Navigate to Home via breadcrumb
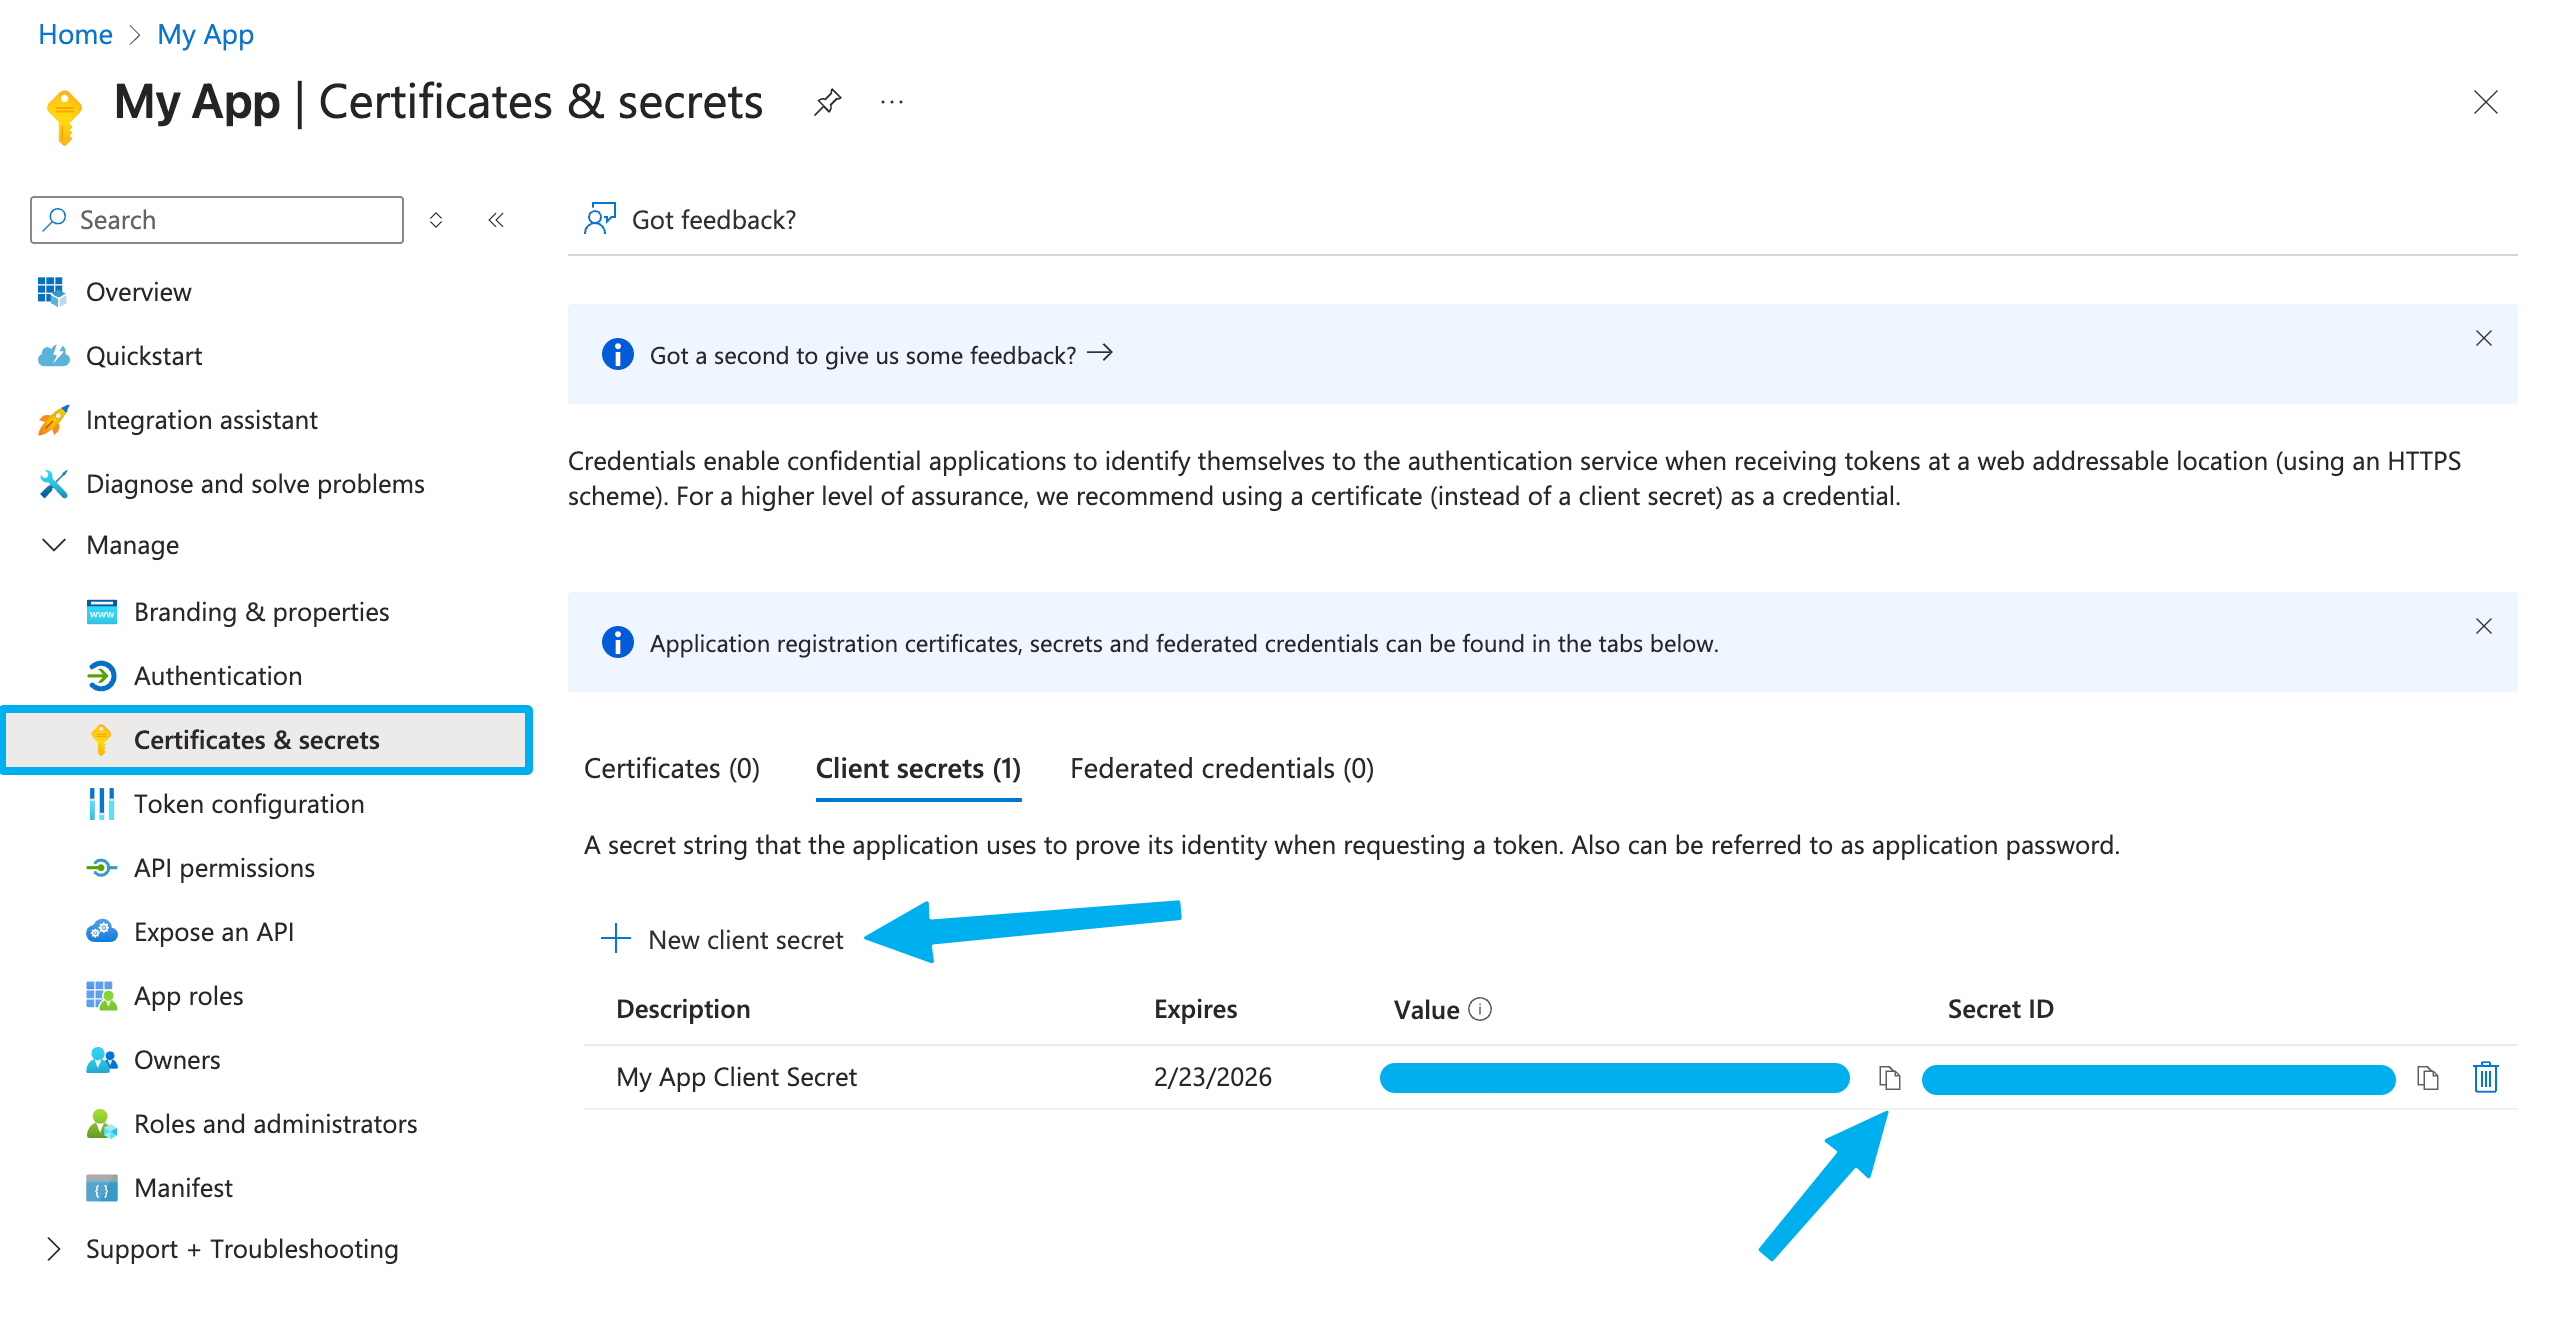 (74, 33)
